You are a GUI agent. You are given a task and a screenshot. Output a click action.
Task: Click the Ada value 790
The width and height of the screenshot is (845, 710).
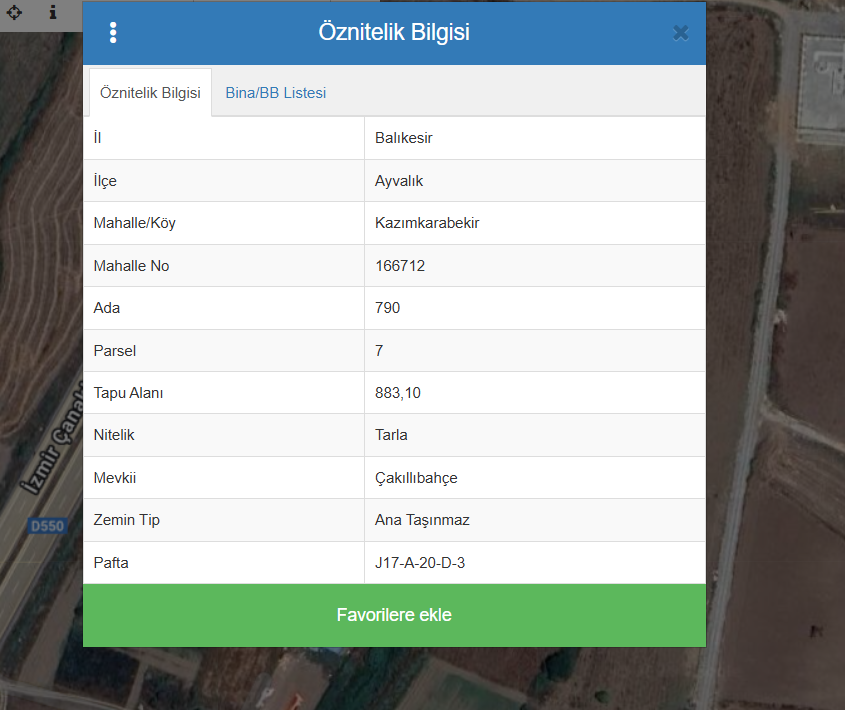(388, 308)
